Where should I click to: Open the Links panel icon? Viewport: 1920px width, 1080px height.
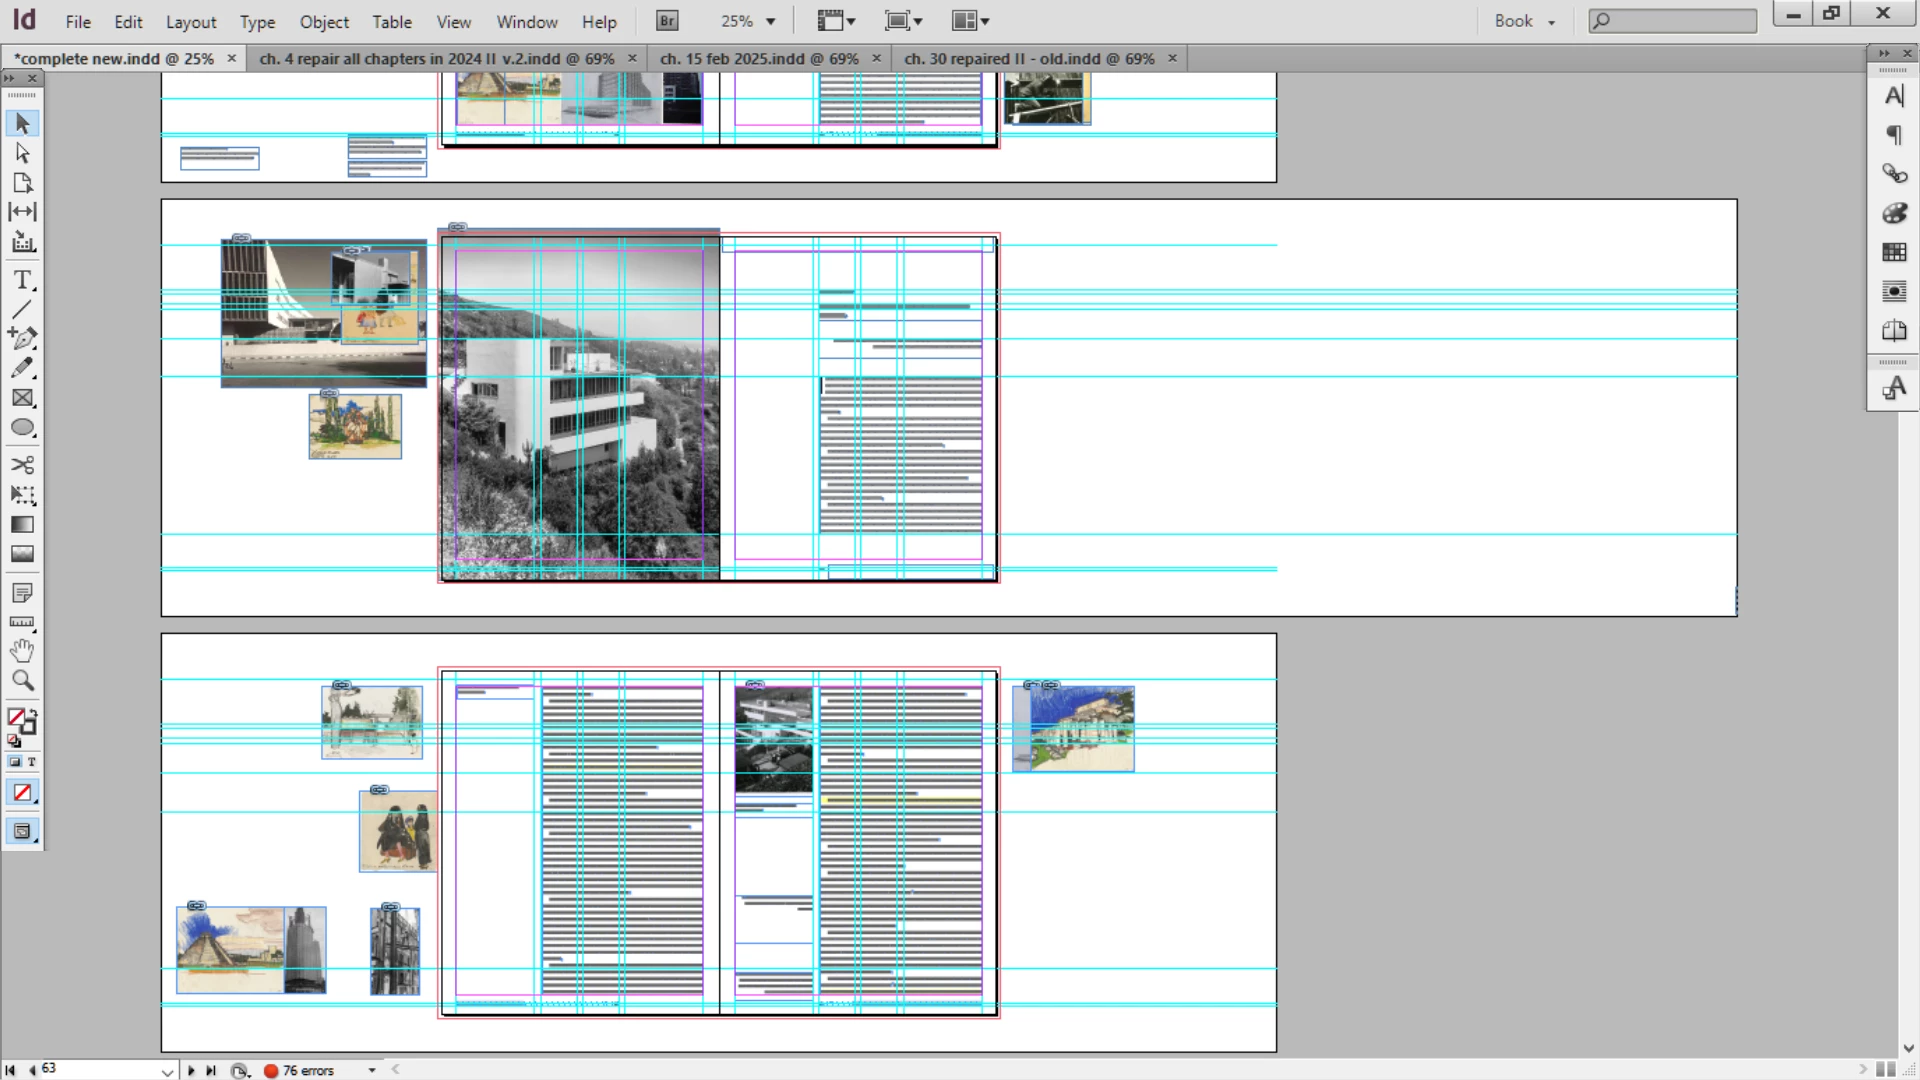pyautogui.click(x=1894, y=174)
